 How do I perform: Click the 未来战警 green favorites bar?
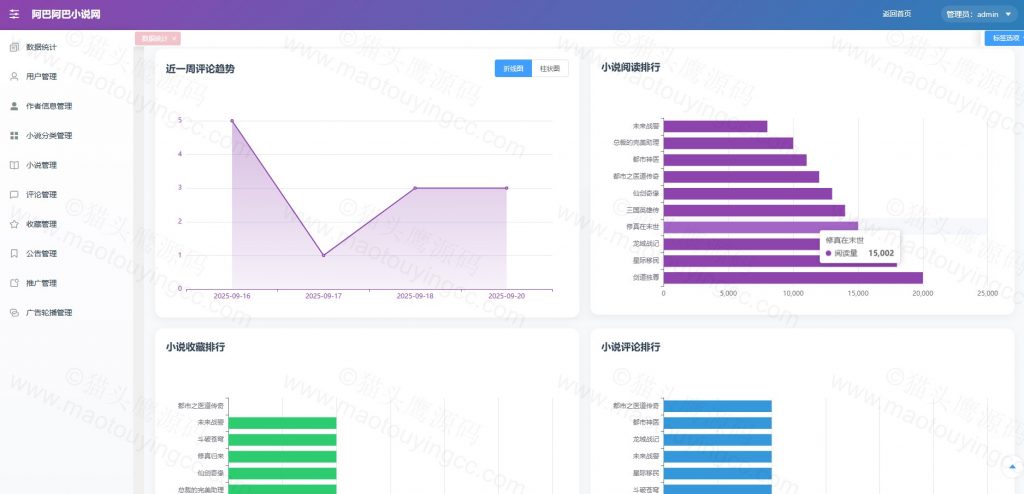pyautogui.click(x=282, y=423)
